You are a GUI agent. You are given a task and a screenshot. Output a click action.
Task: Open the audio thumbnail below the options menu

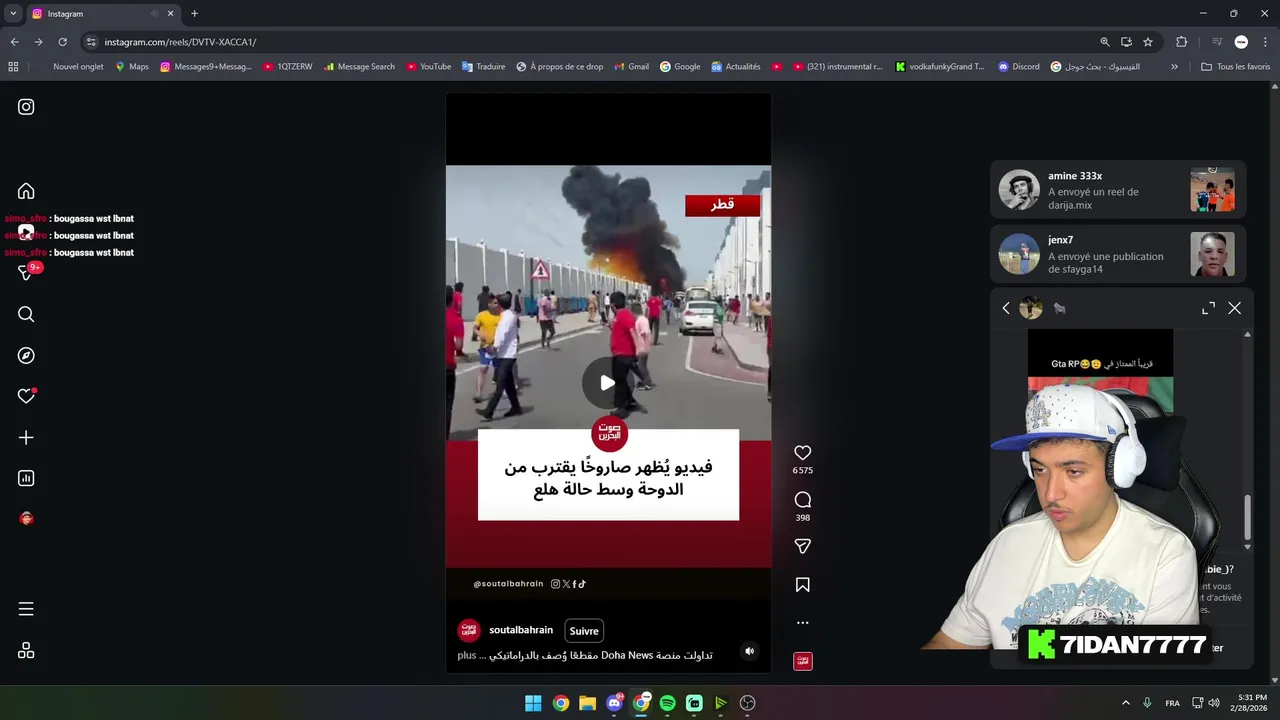802,661
